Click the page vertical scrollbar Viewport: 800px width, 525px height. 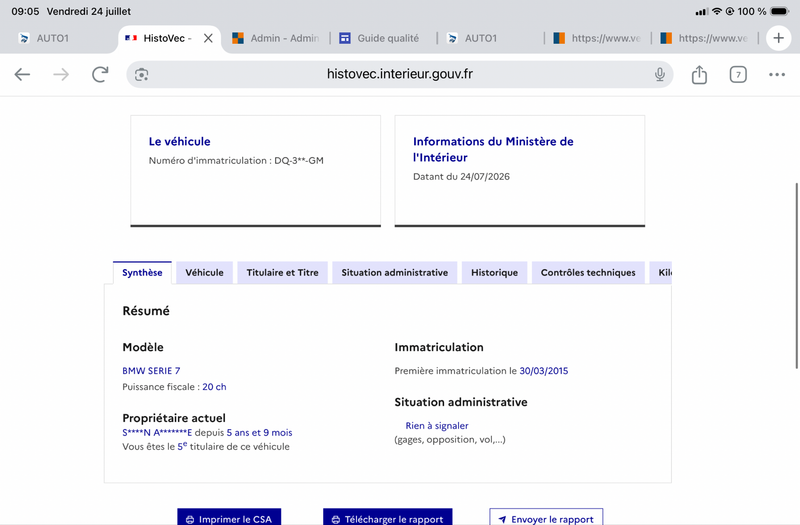click(x=796, y=276)
